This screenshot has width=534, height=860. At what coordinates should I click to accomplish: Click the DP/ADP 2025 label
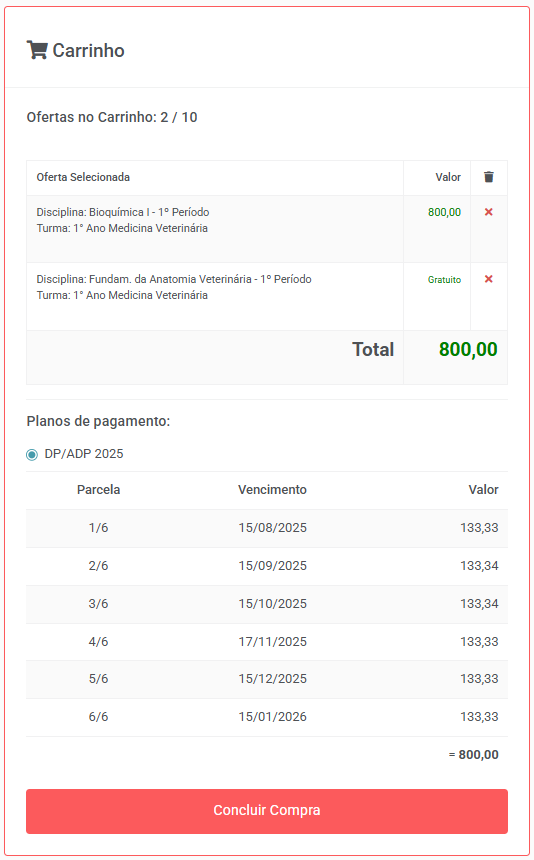pos(84,454)
